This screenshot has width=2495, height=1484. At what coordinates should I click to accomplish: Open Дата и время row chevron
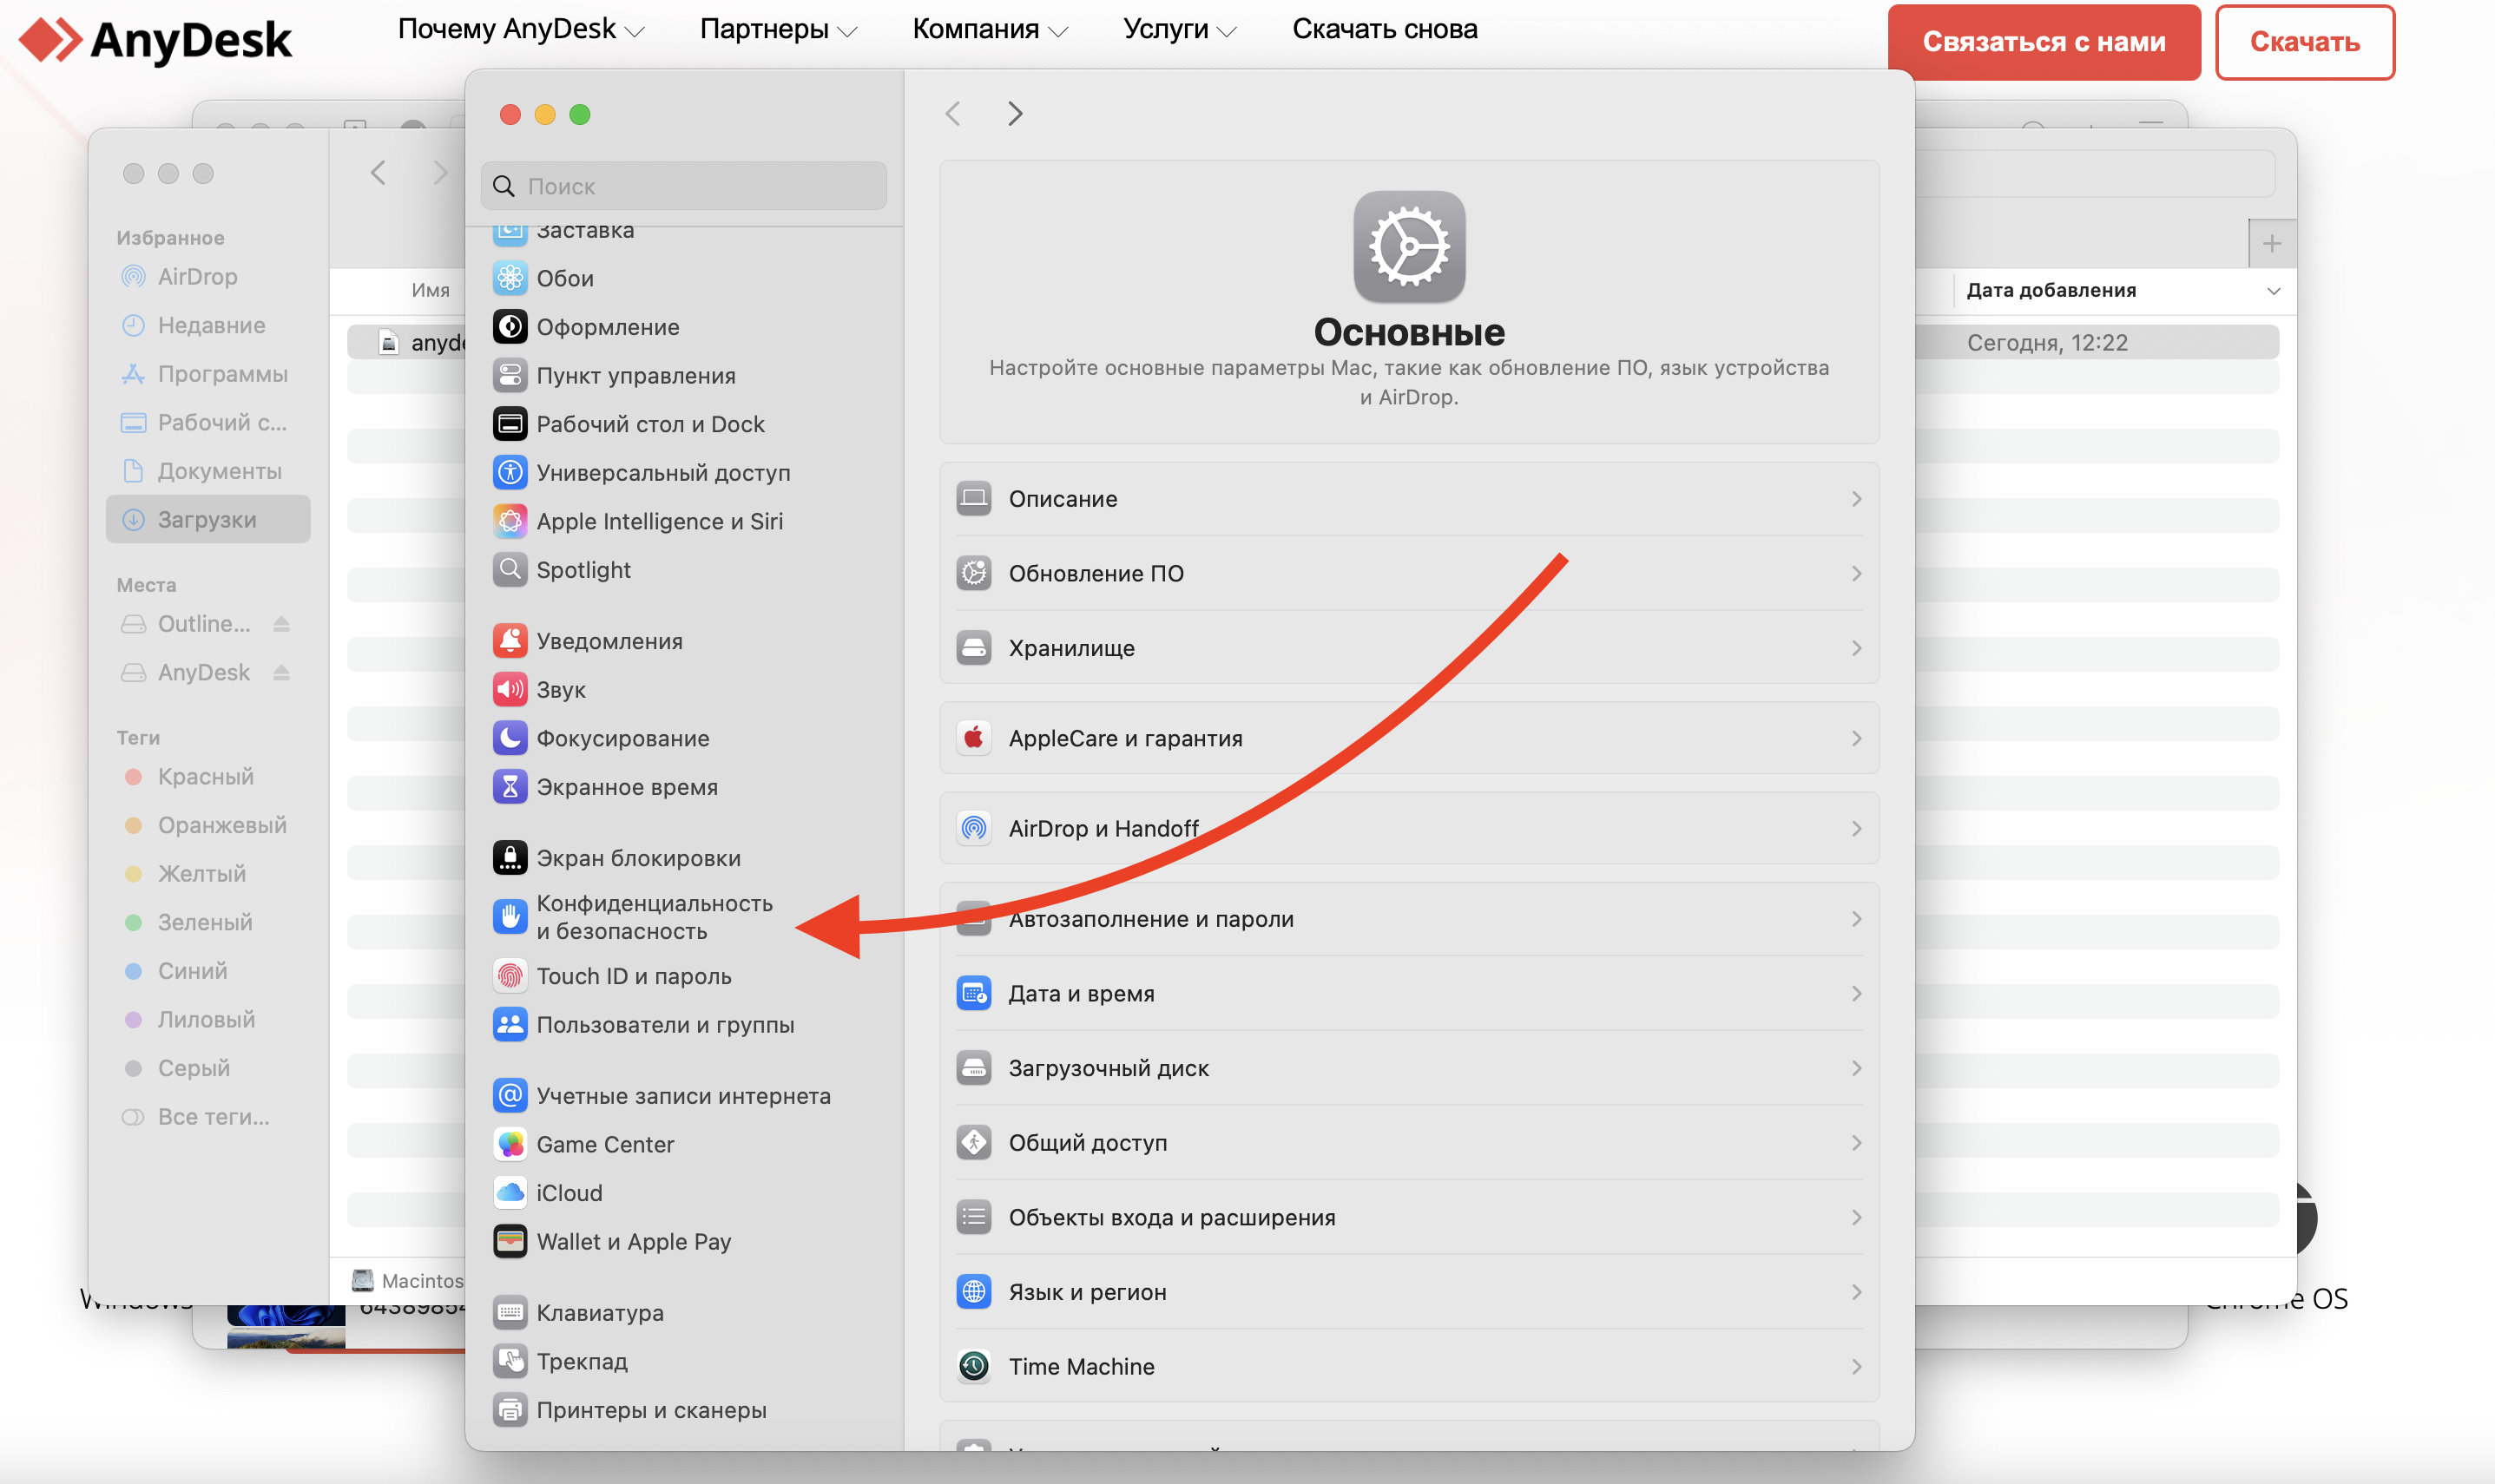pyautogui.click(x=1856, y=993)
